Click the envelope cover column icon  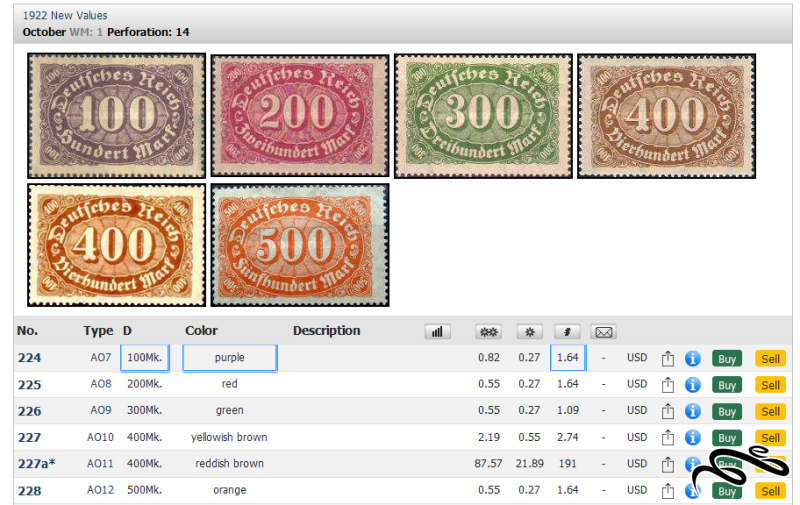coord(604,332)
